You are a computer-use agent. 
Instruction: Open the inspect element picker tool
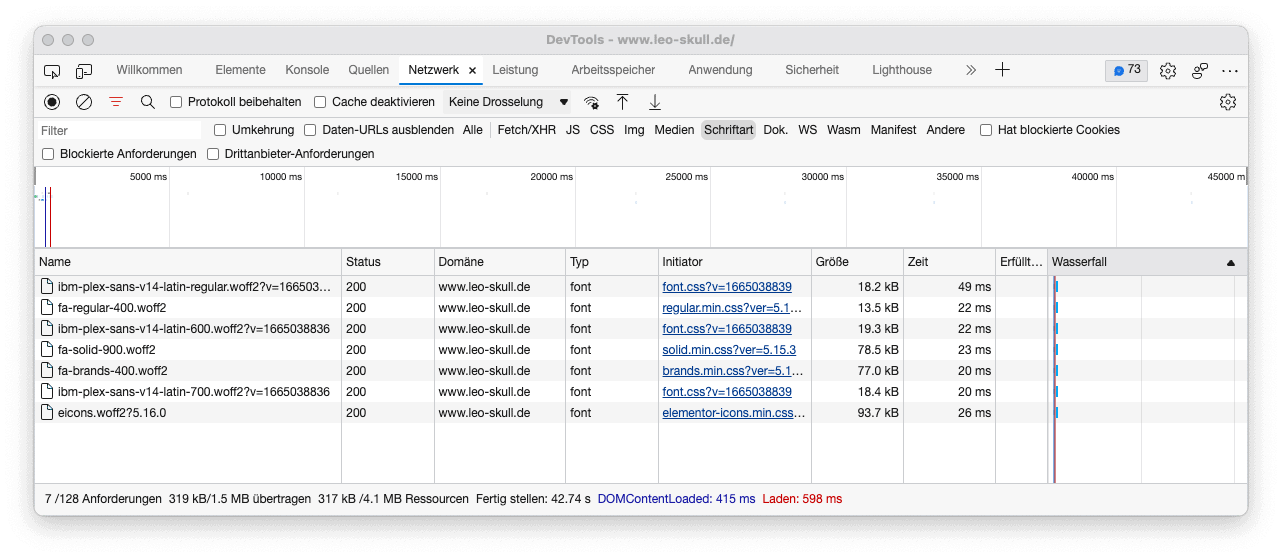pyautogui.click(x=52, y=71)
